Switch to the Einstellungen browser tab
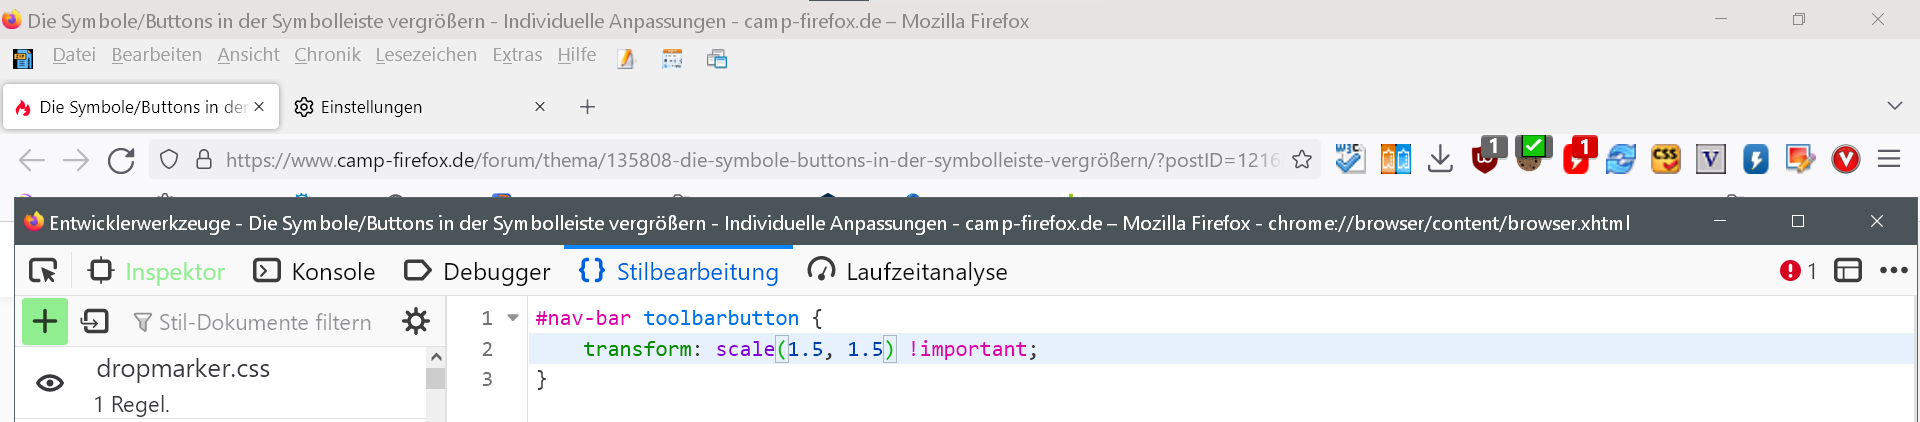Screen dimensions: 1920x422 (x=410, y=107)
